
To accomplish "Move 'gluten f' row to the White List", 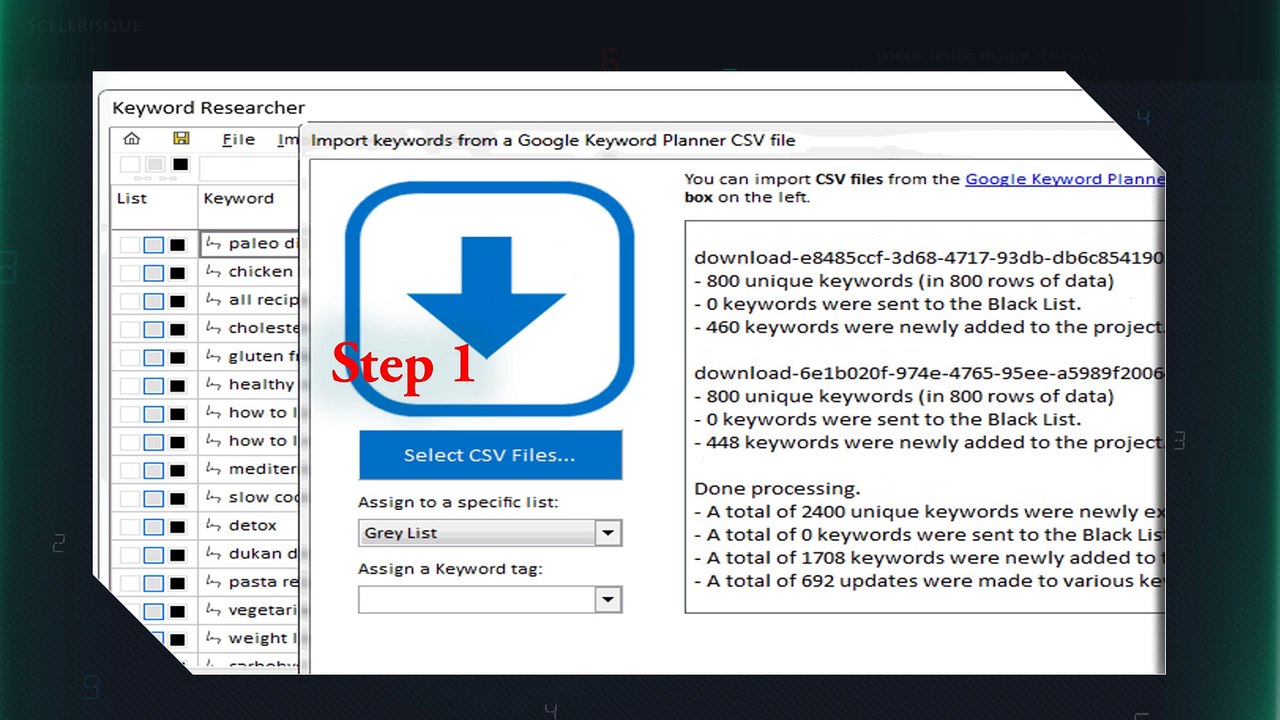I will click(129, 357).
